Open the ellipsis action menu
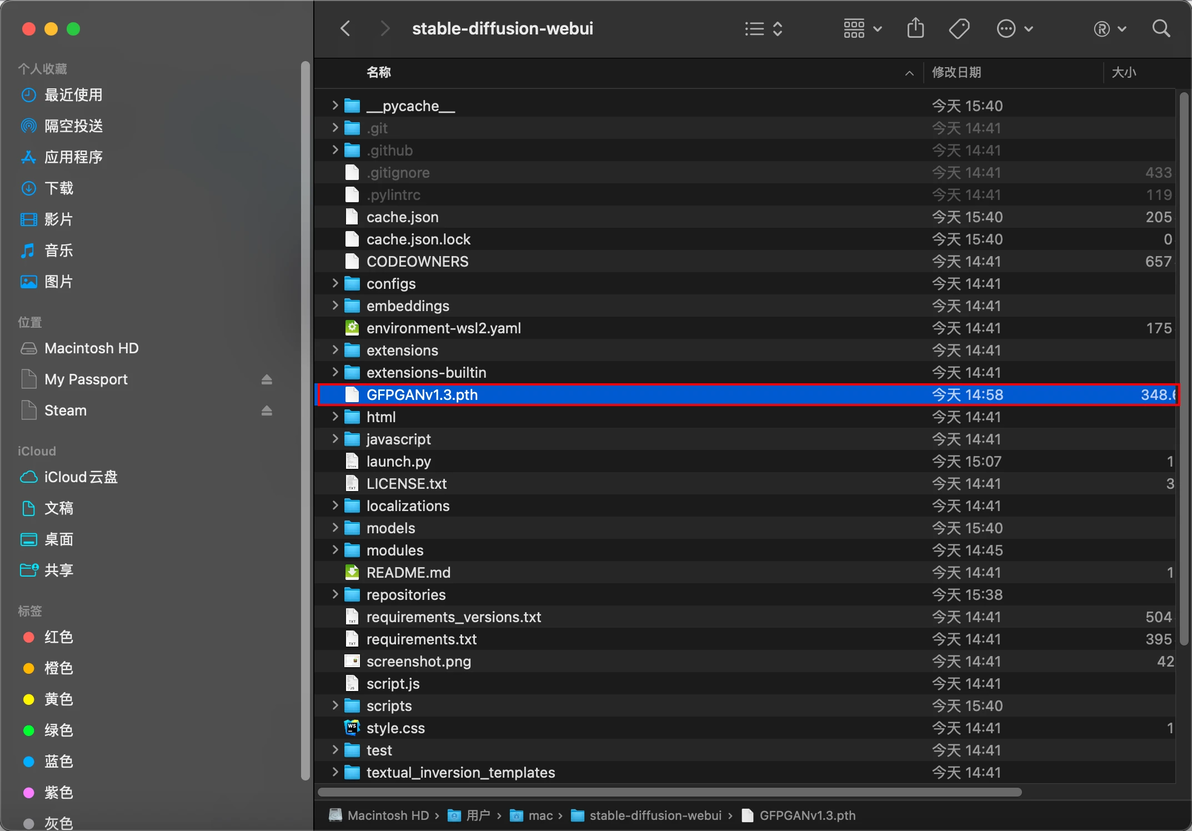 (x=1014, y=29)
